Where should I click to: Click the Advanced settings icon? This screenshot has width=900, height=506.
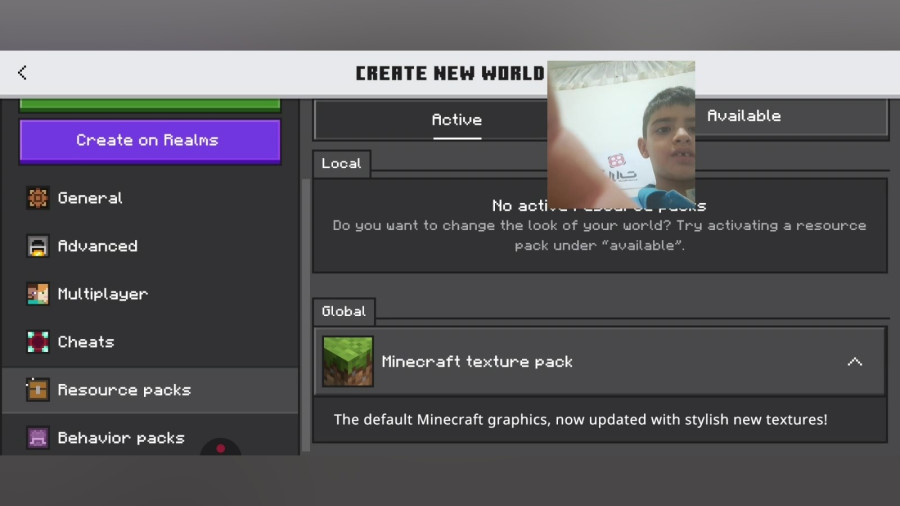(x=38, y=246)
